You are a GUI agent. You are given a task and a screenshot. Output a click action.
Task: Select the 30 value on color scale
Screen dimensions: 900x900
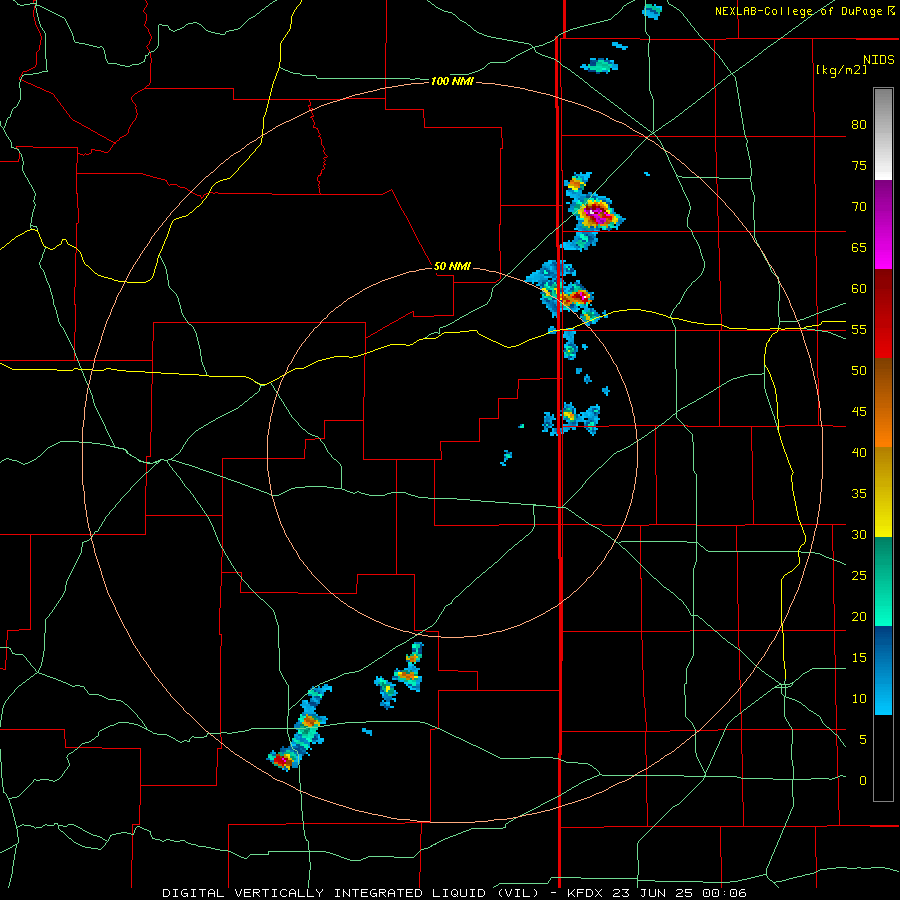coord(859,534)
